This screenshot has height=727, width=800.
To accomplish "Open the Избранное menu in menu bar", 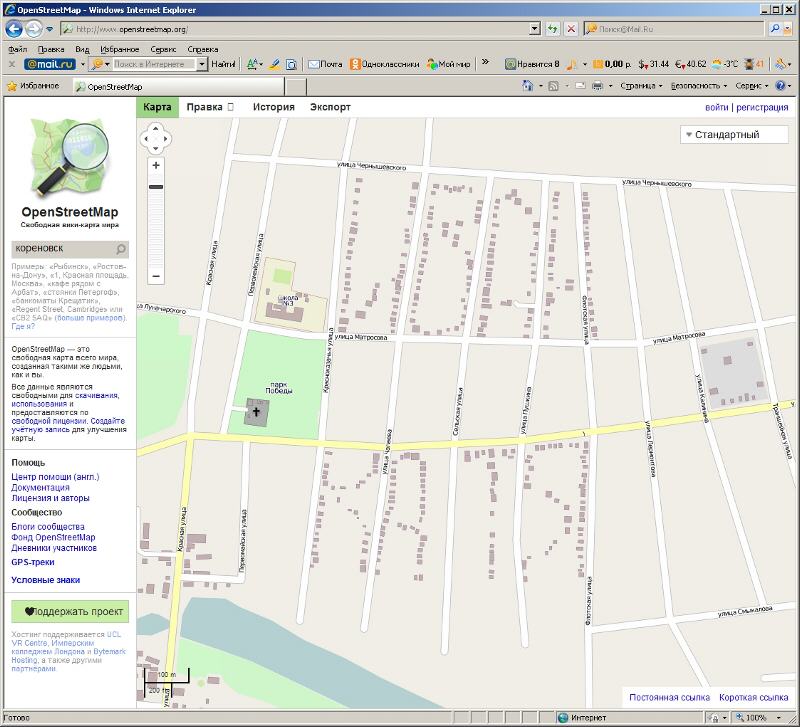I will pos(119,48).
